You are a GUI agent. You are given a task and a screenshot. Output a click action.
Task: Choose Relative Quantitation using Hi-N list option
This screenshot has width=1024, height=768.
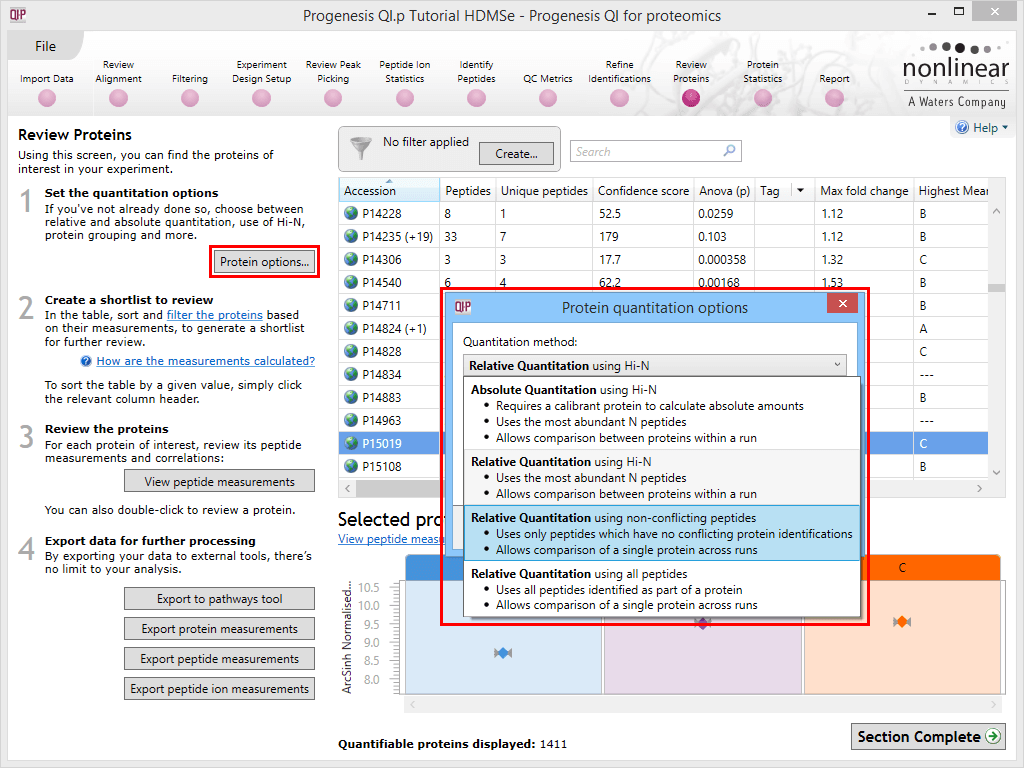click(x=662, y=477)
